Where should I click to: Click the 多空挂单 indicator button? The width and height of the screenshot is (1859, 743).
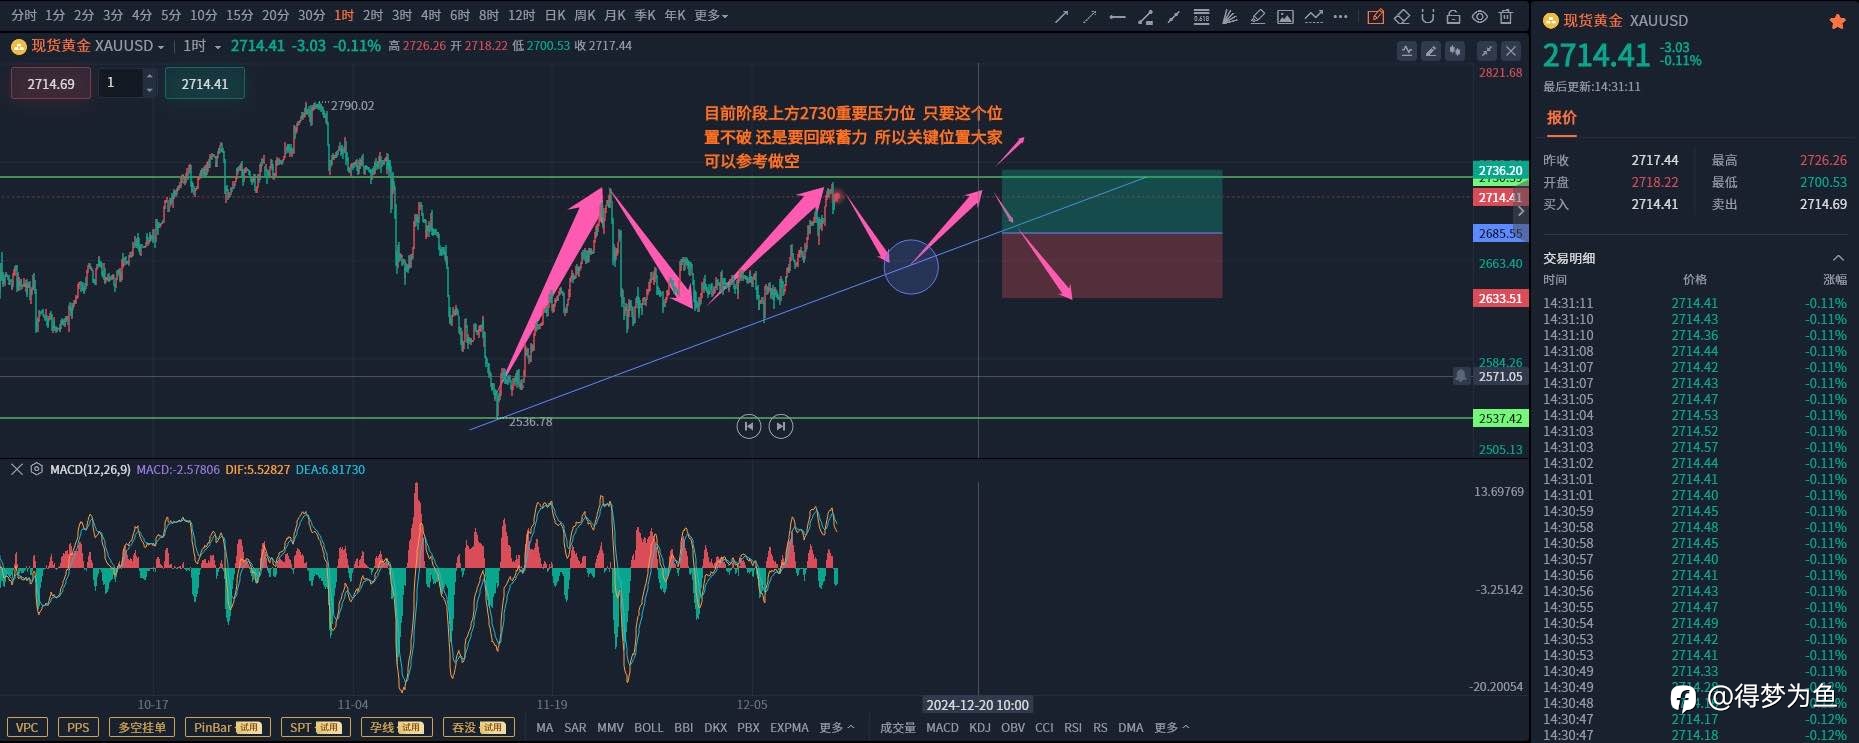142,727
